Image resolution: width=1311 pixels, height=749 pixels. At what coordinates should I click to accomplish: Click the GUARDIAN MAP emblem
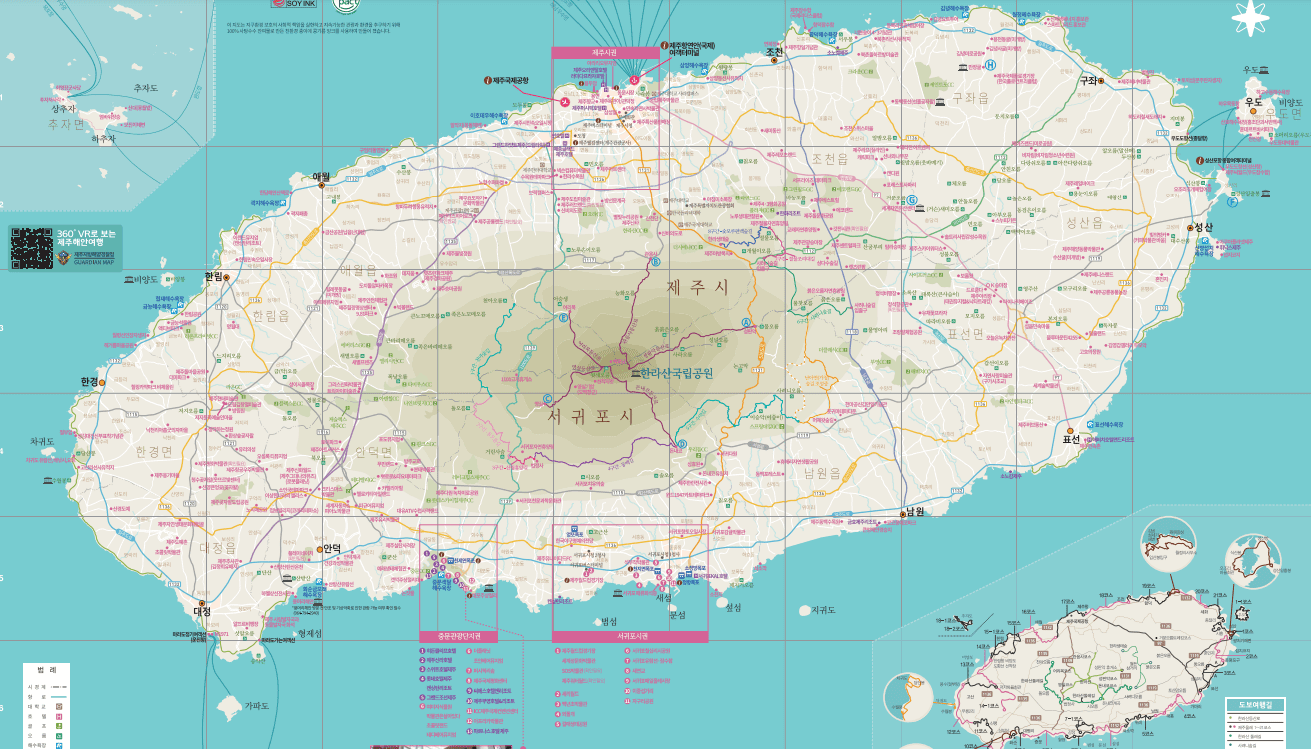pyautogui.click(x=62, y=256)
